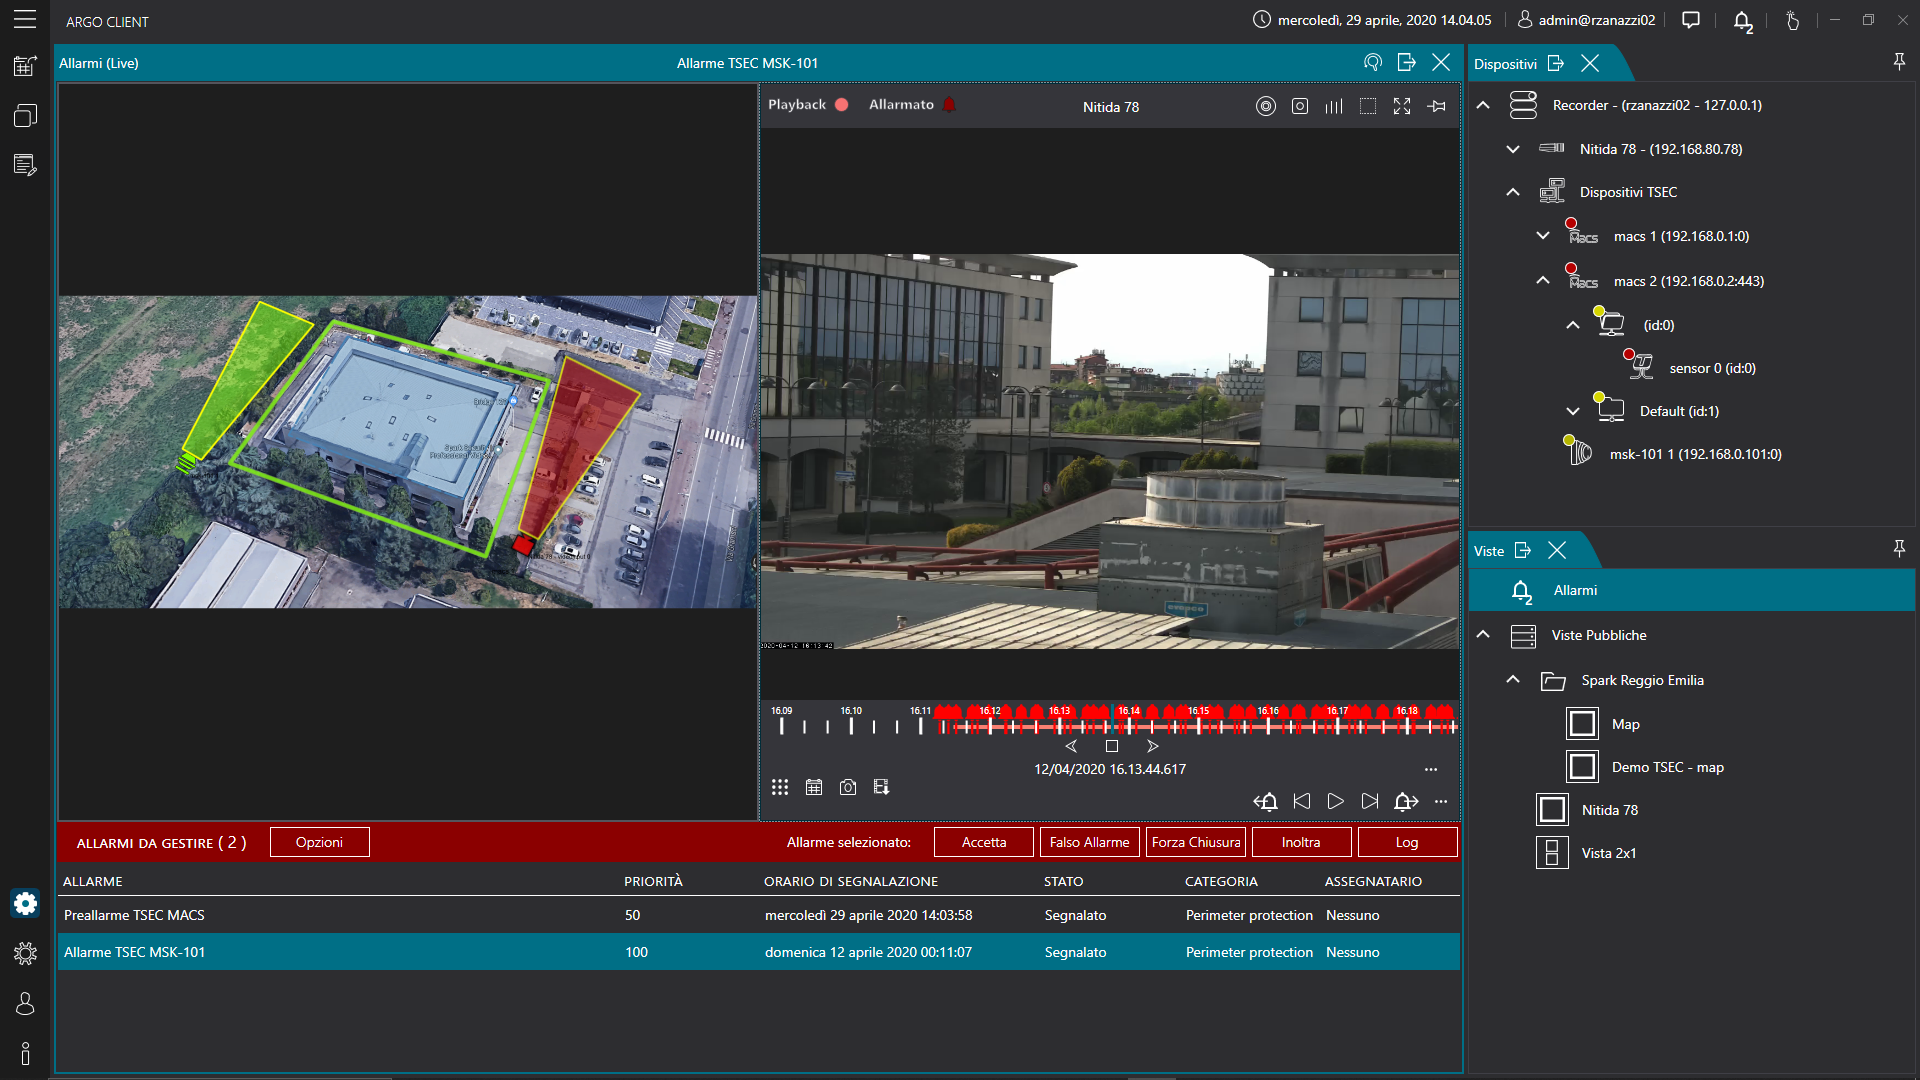This screenshot has width=1920, height=1080.
Task: Click the Falso Allarme button
Action: click(x=1089, y=842)
